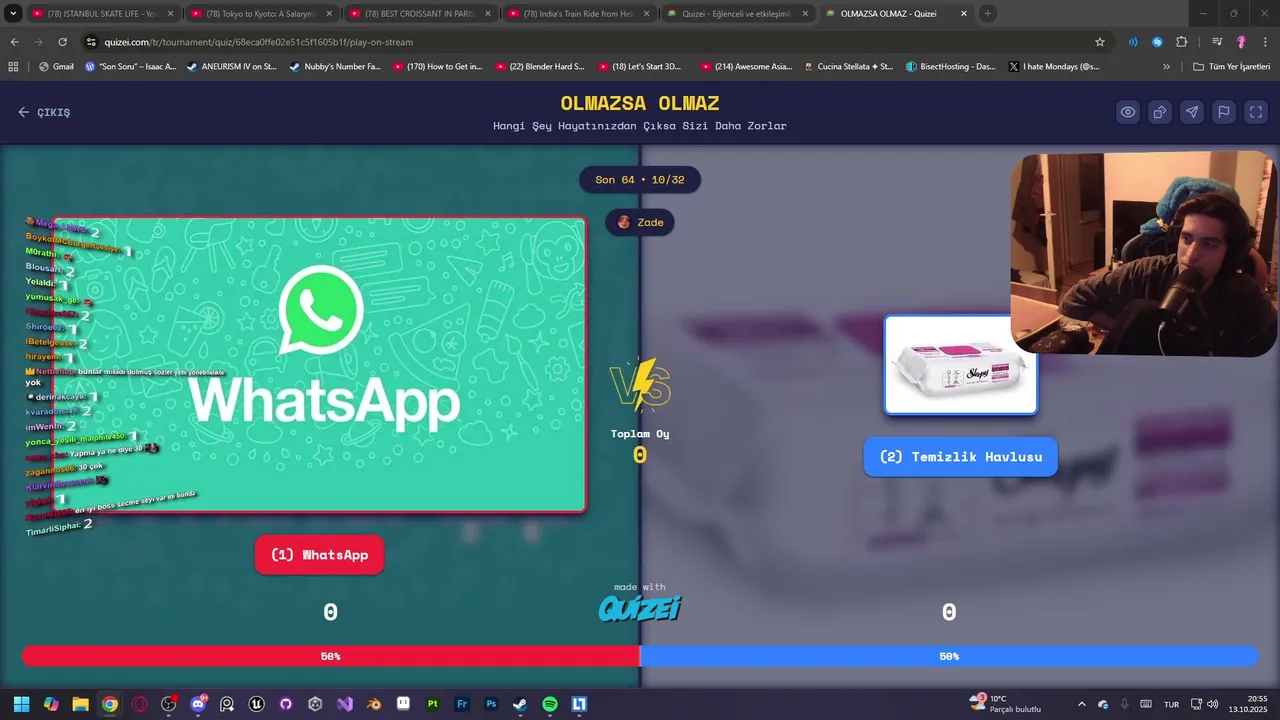Click the quizei.com address bar URL

[259, 42]
